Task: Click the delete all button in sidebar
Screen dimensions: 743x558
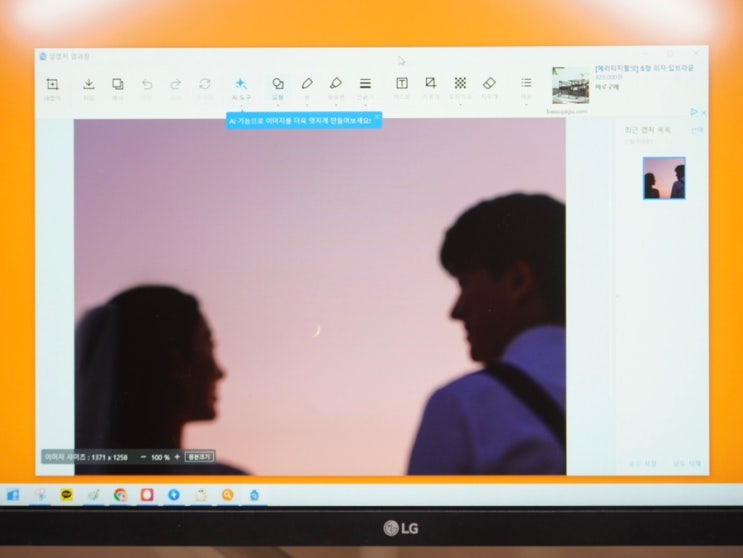Action: pos(687,463)
